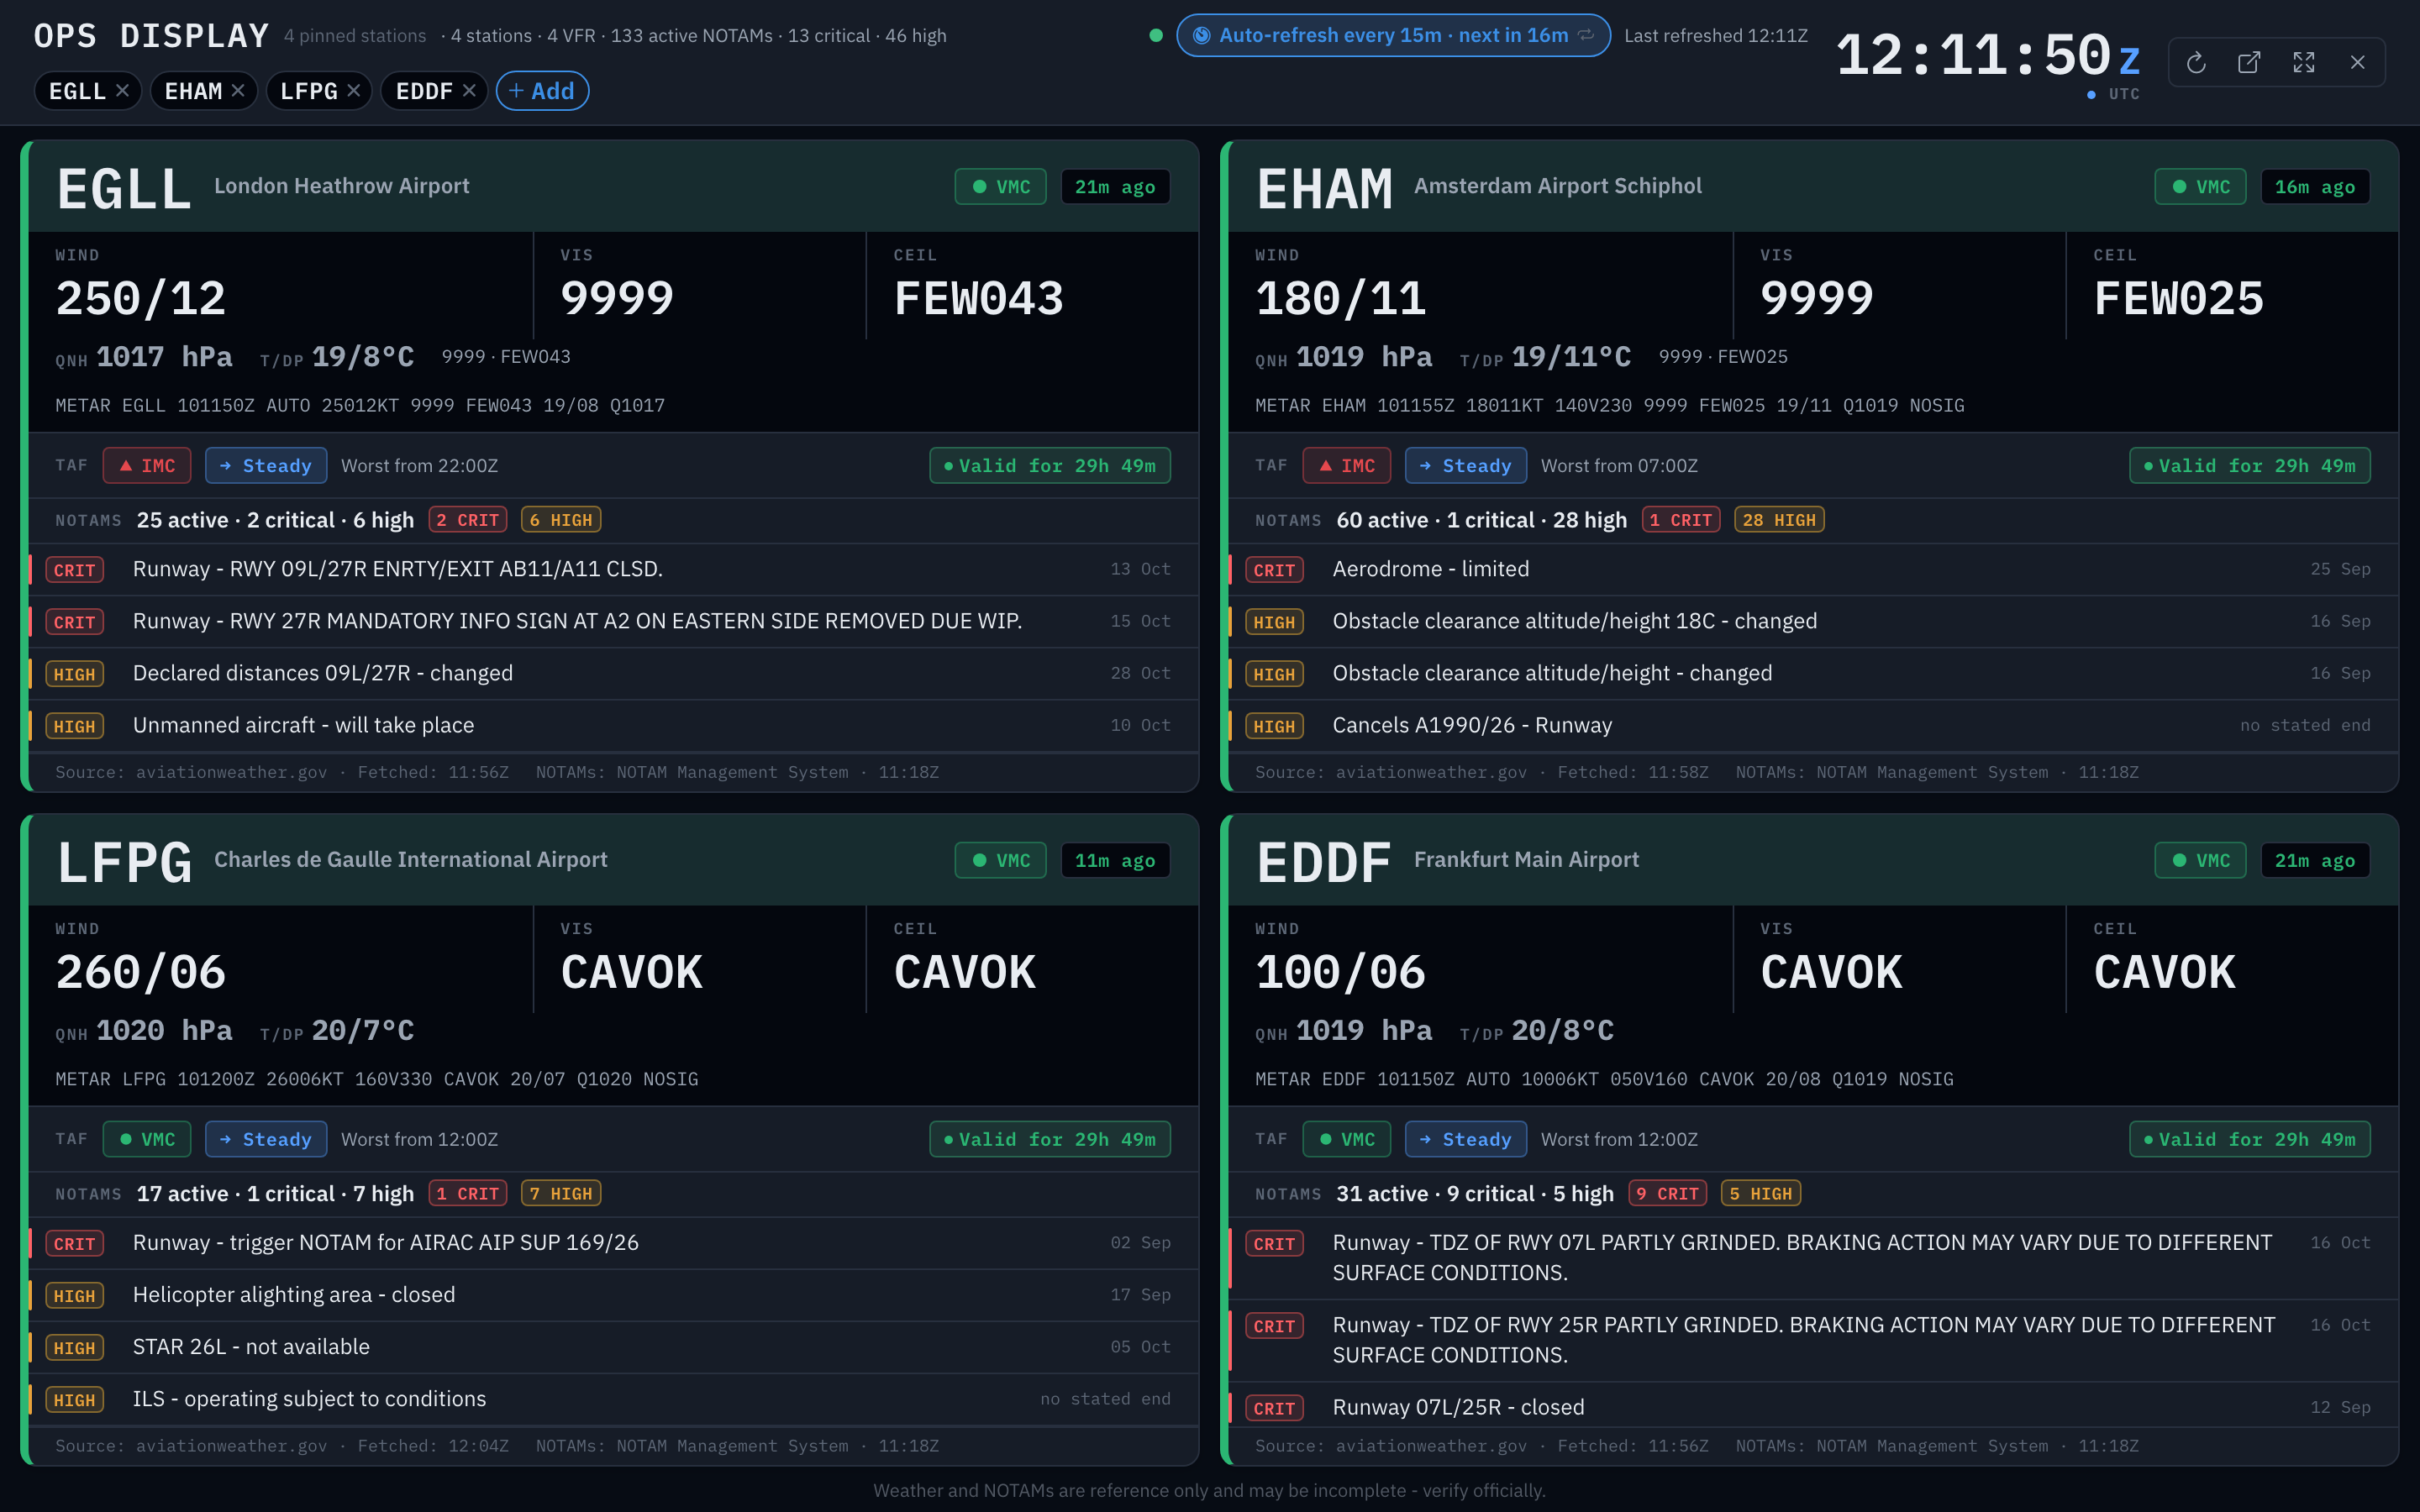This screenshot has height=1512, width=2420.
Task: Click the EGLL 'Valid for 29h 49m' TAF badge
Action: pyautogui.click(x=1050, y=466)
